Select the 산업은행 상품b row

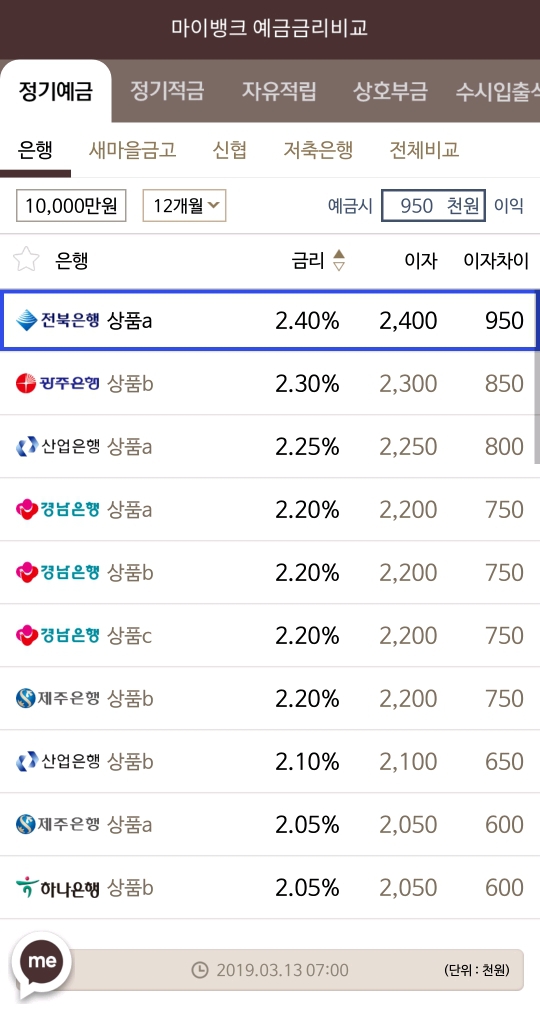pyautogui.click(x=270, y=762)
